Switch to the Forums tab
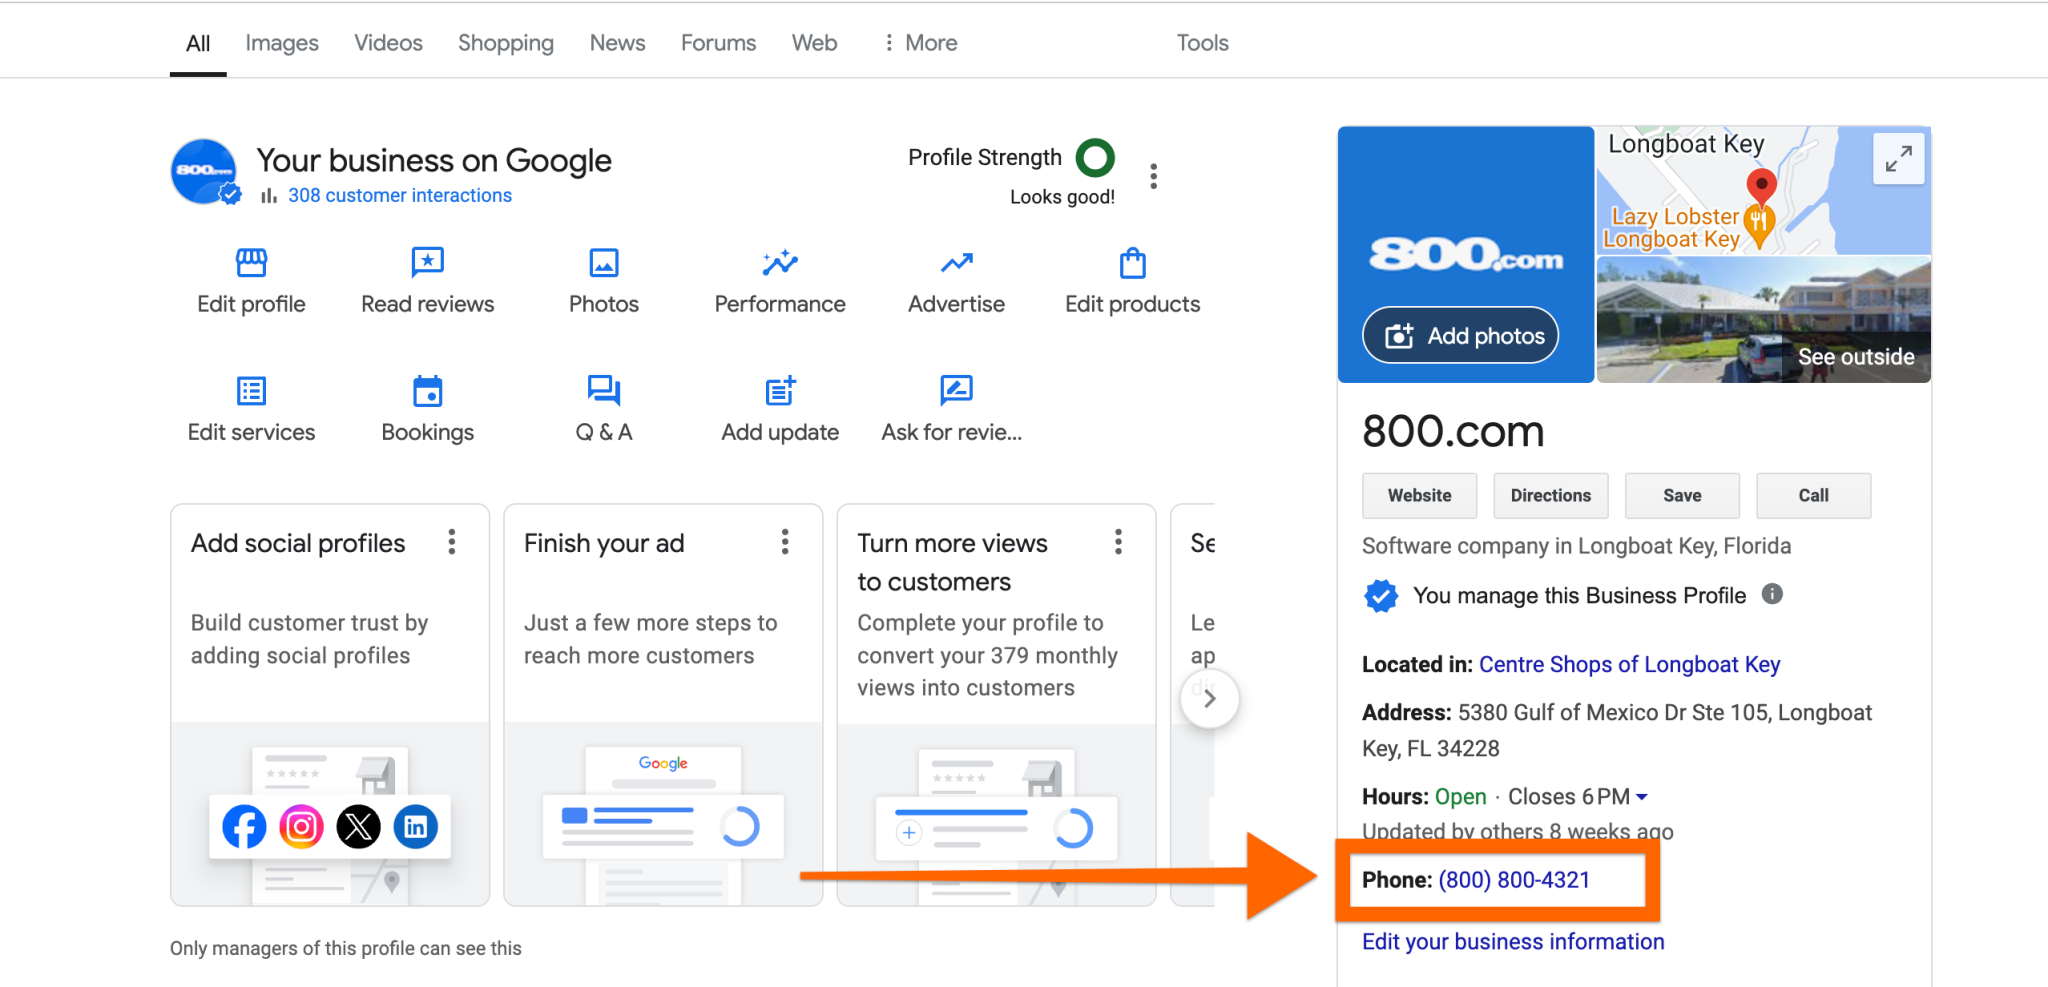 coord(718,43)
